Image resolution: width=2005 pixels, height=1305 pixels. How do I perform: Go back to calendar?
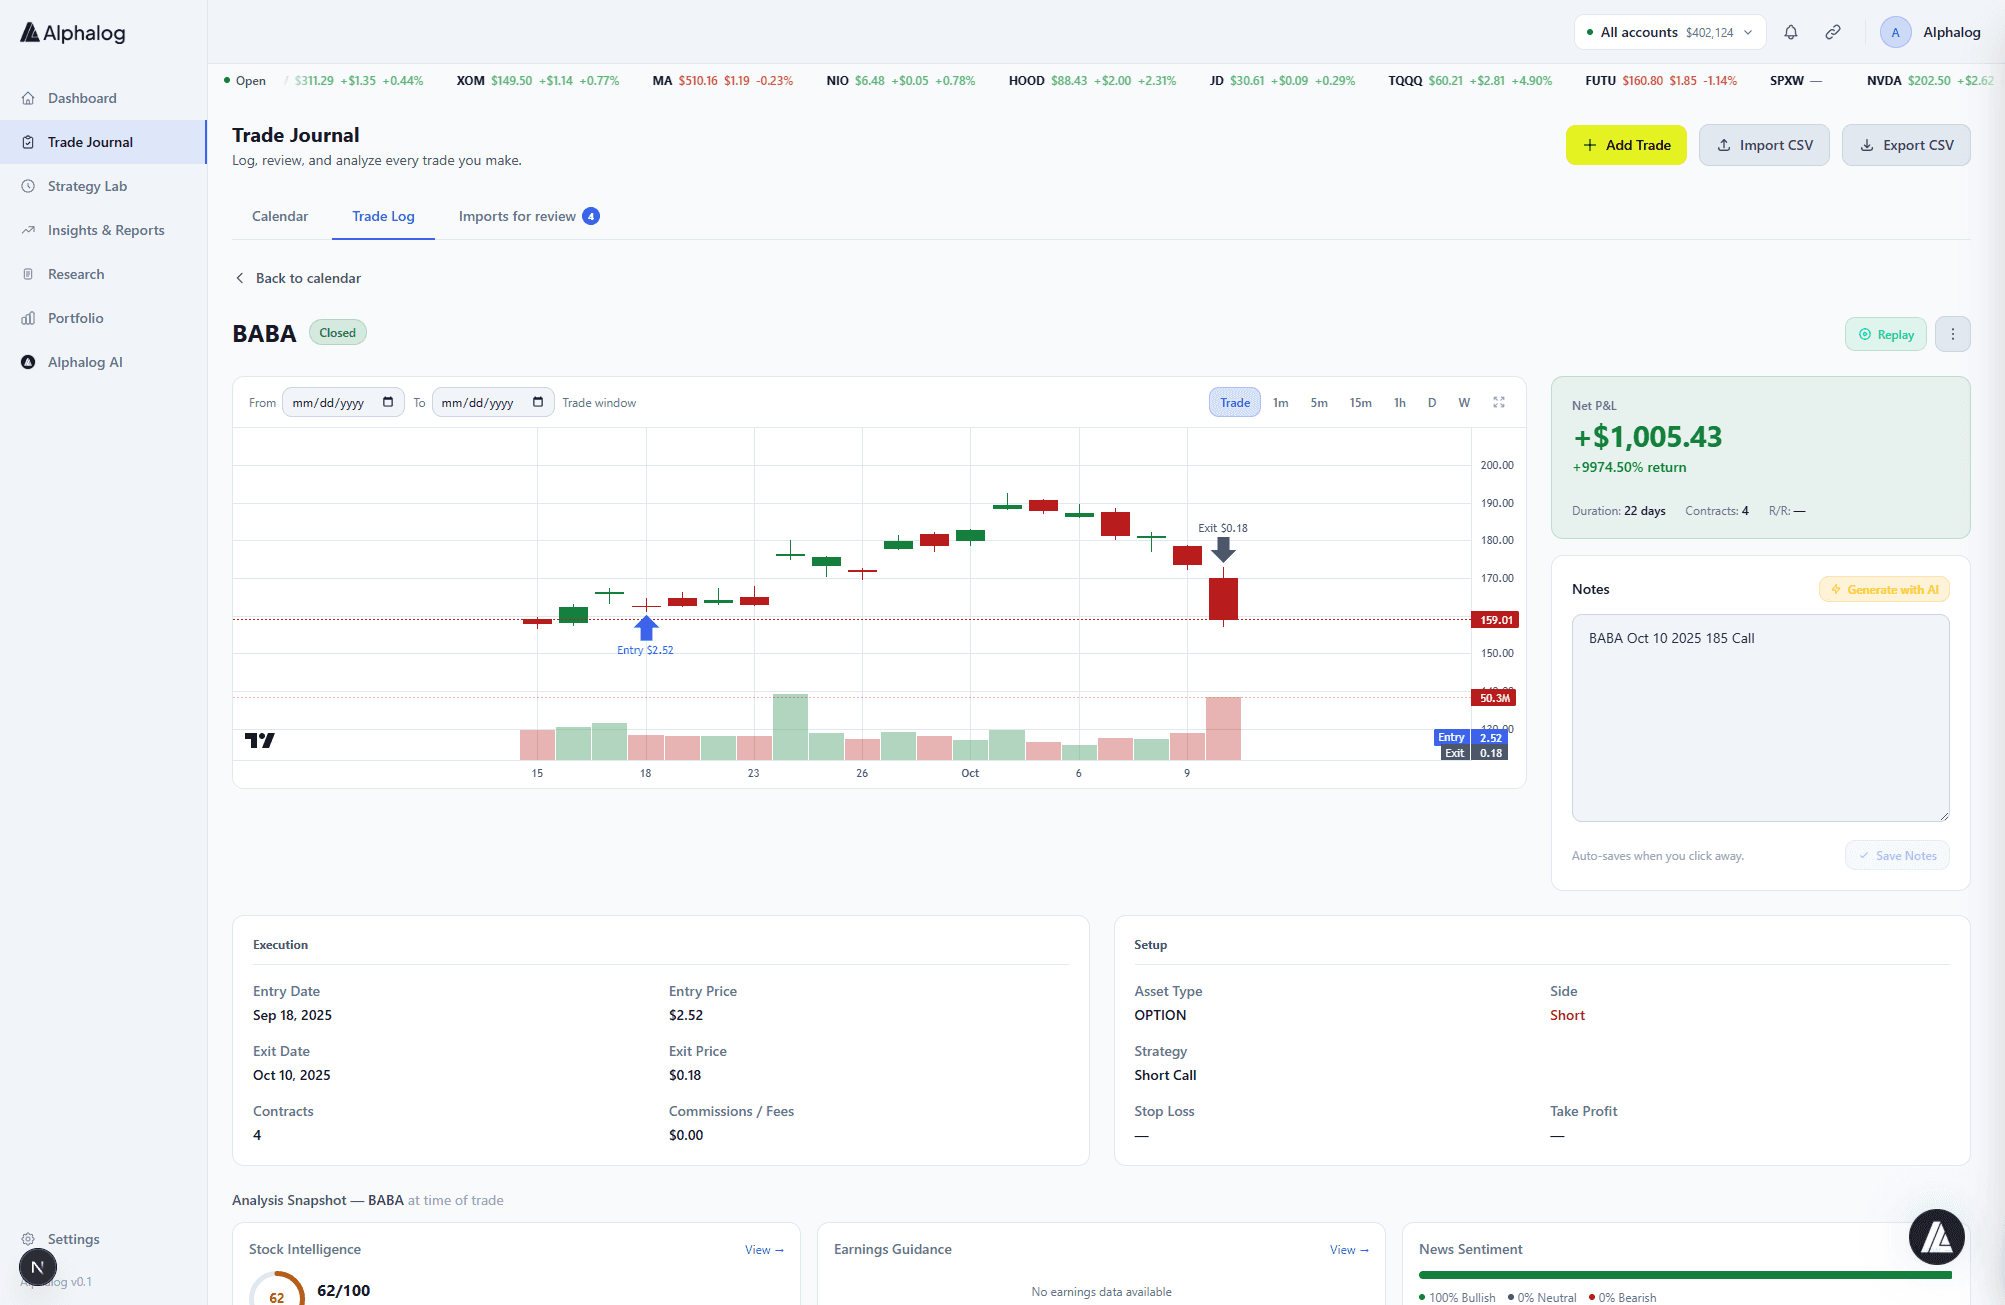point(298,278)
